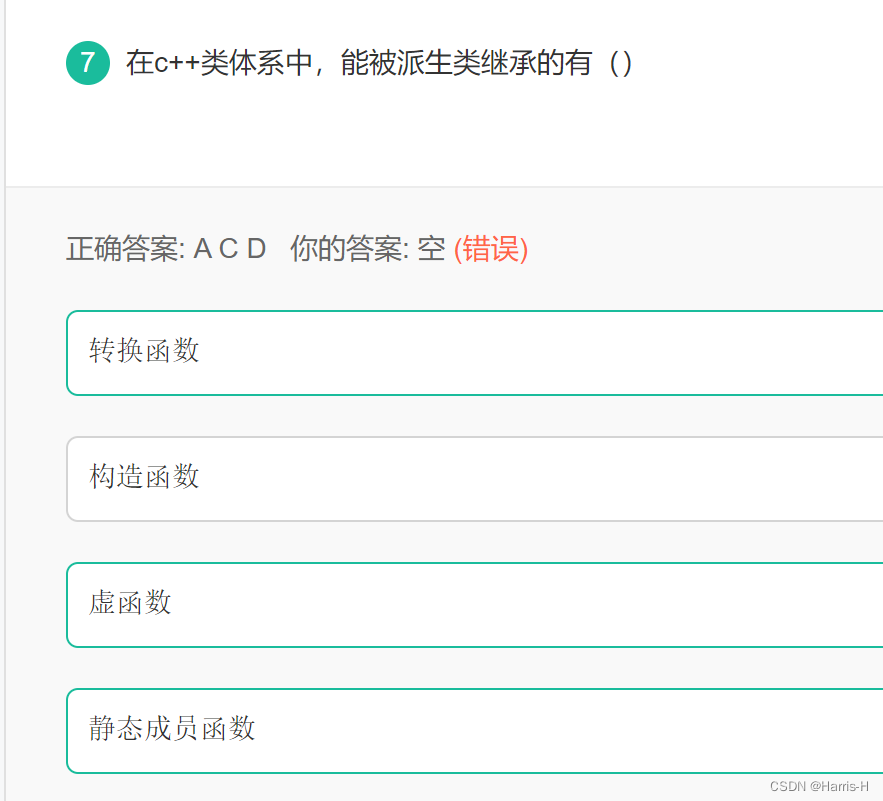Click the green-bordered 转换函数 option box
Screen dimensions: 883x801
(450, 352)
